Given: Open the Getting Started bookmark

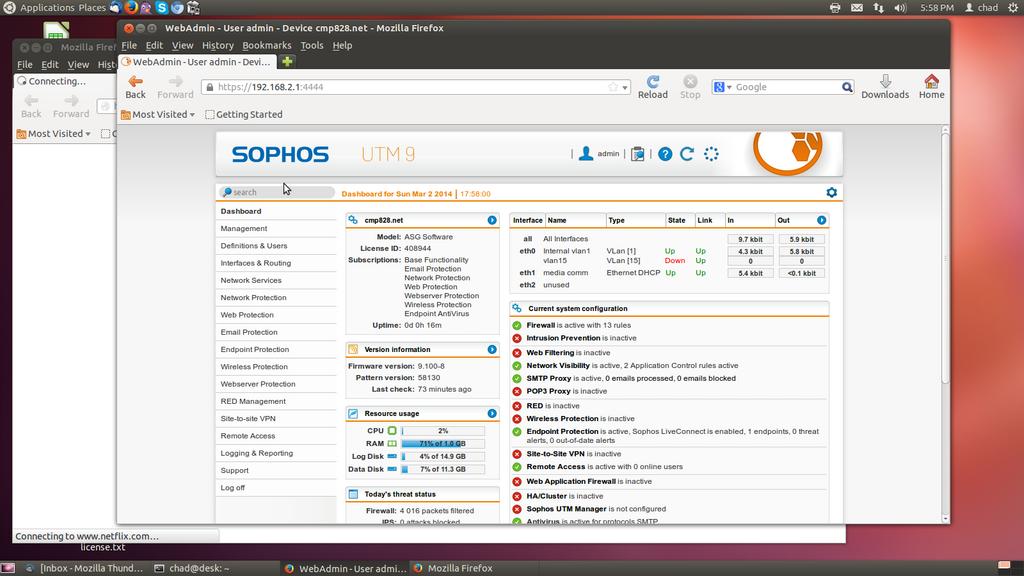Looking at the screenshot, I should tap(244, 114).
